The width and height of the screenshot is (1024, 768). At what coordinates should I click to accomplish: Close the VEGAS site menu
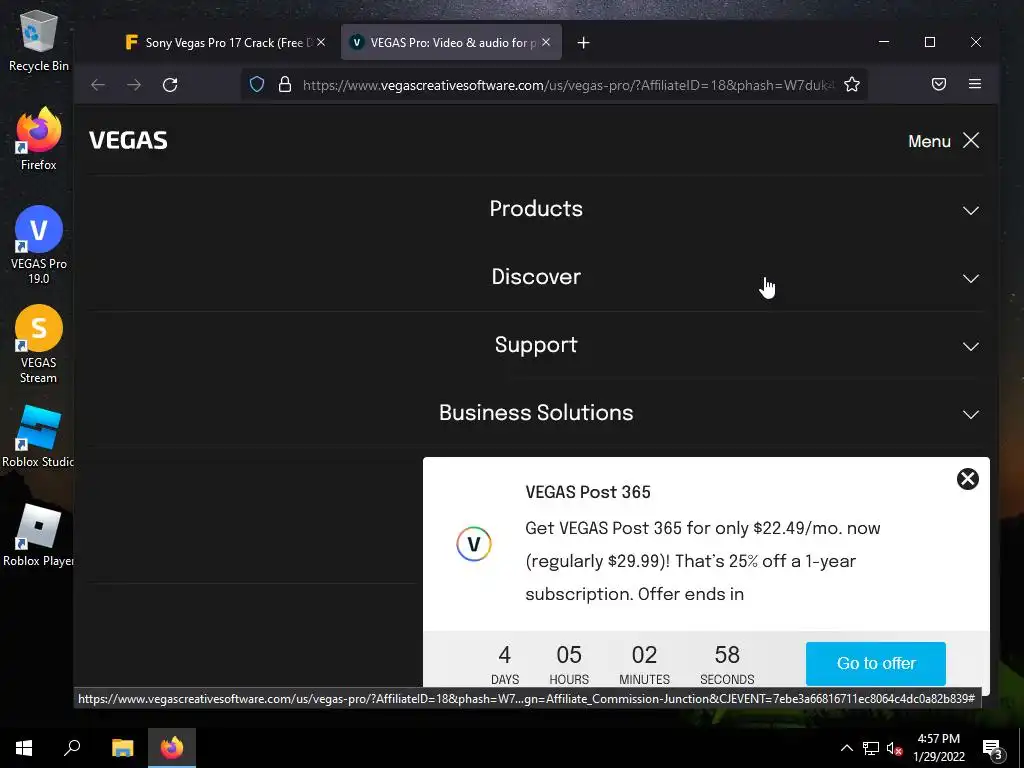[971, 140]
